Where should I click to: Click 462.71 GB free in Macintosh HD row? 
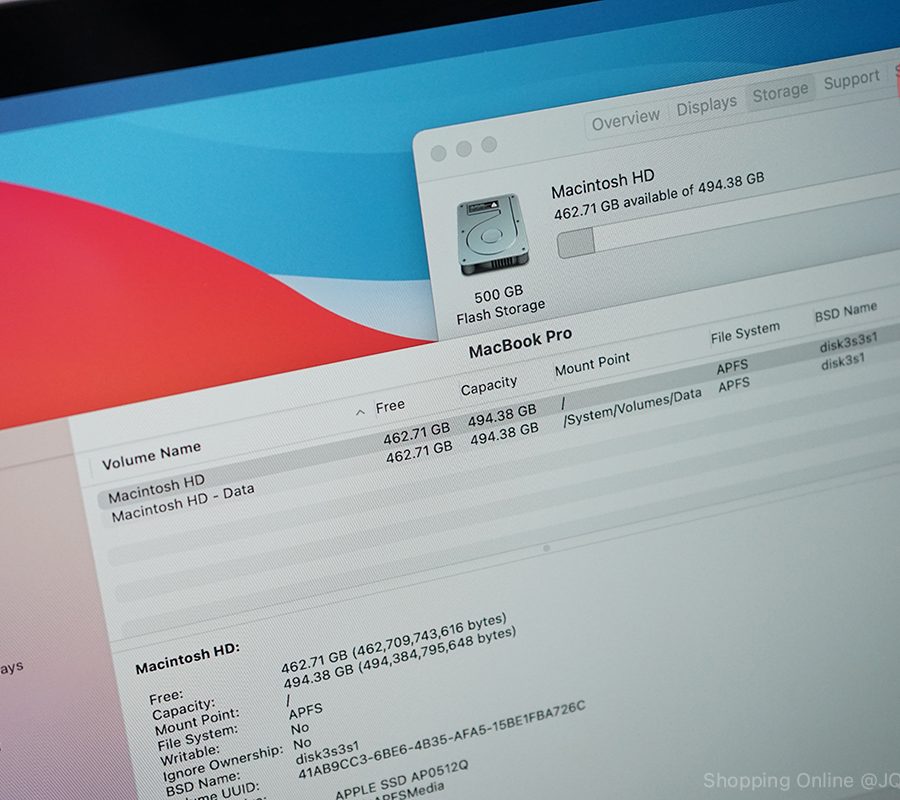417,434
